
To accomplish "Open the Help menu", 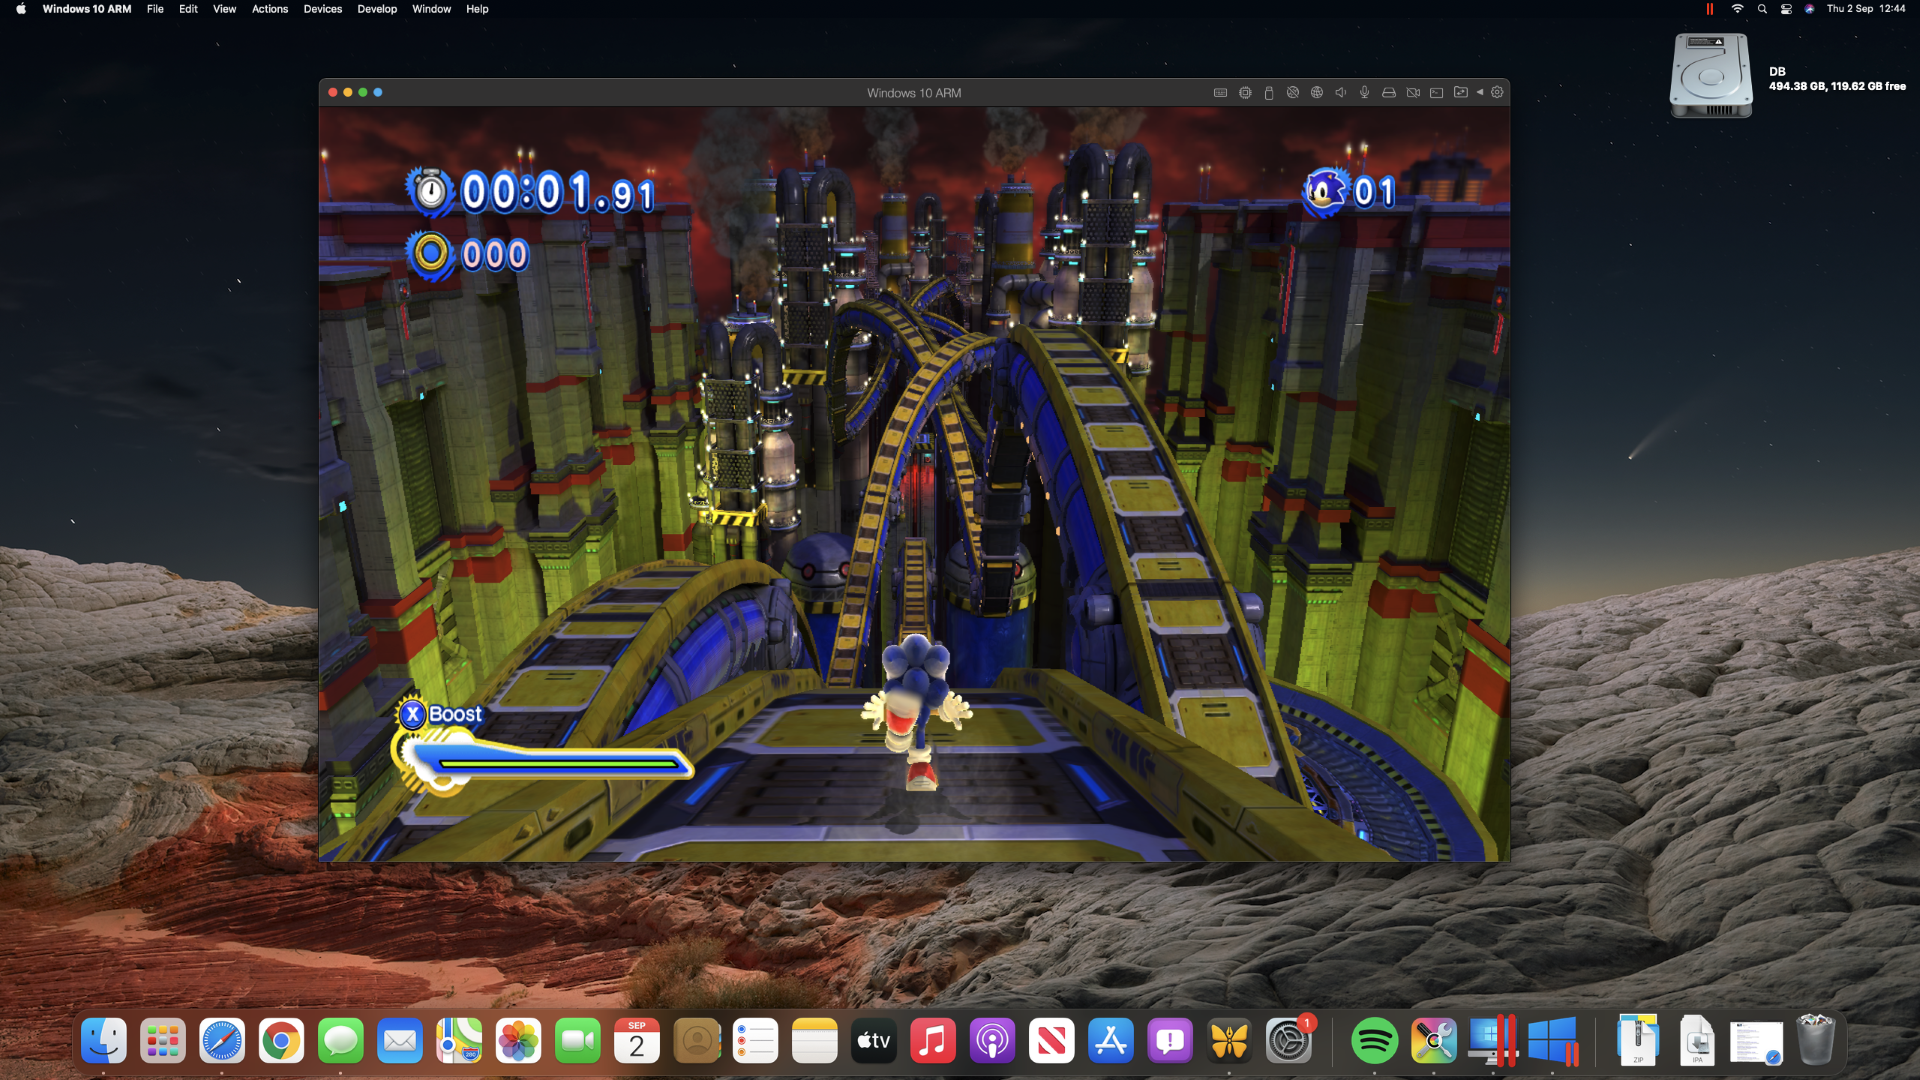I will tap(477, 9).
